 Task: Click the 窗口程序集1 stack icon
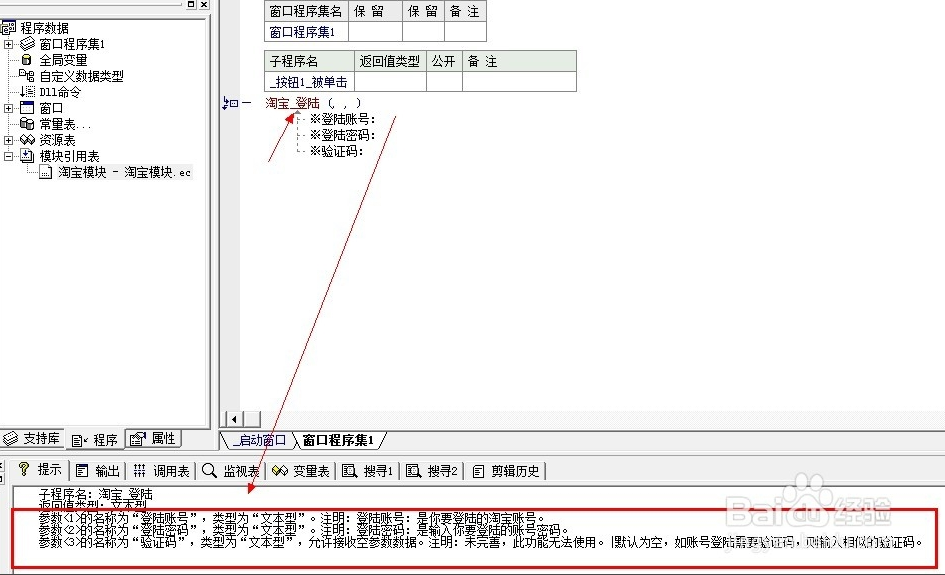[x=27, y=43]
